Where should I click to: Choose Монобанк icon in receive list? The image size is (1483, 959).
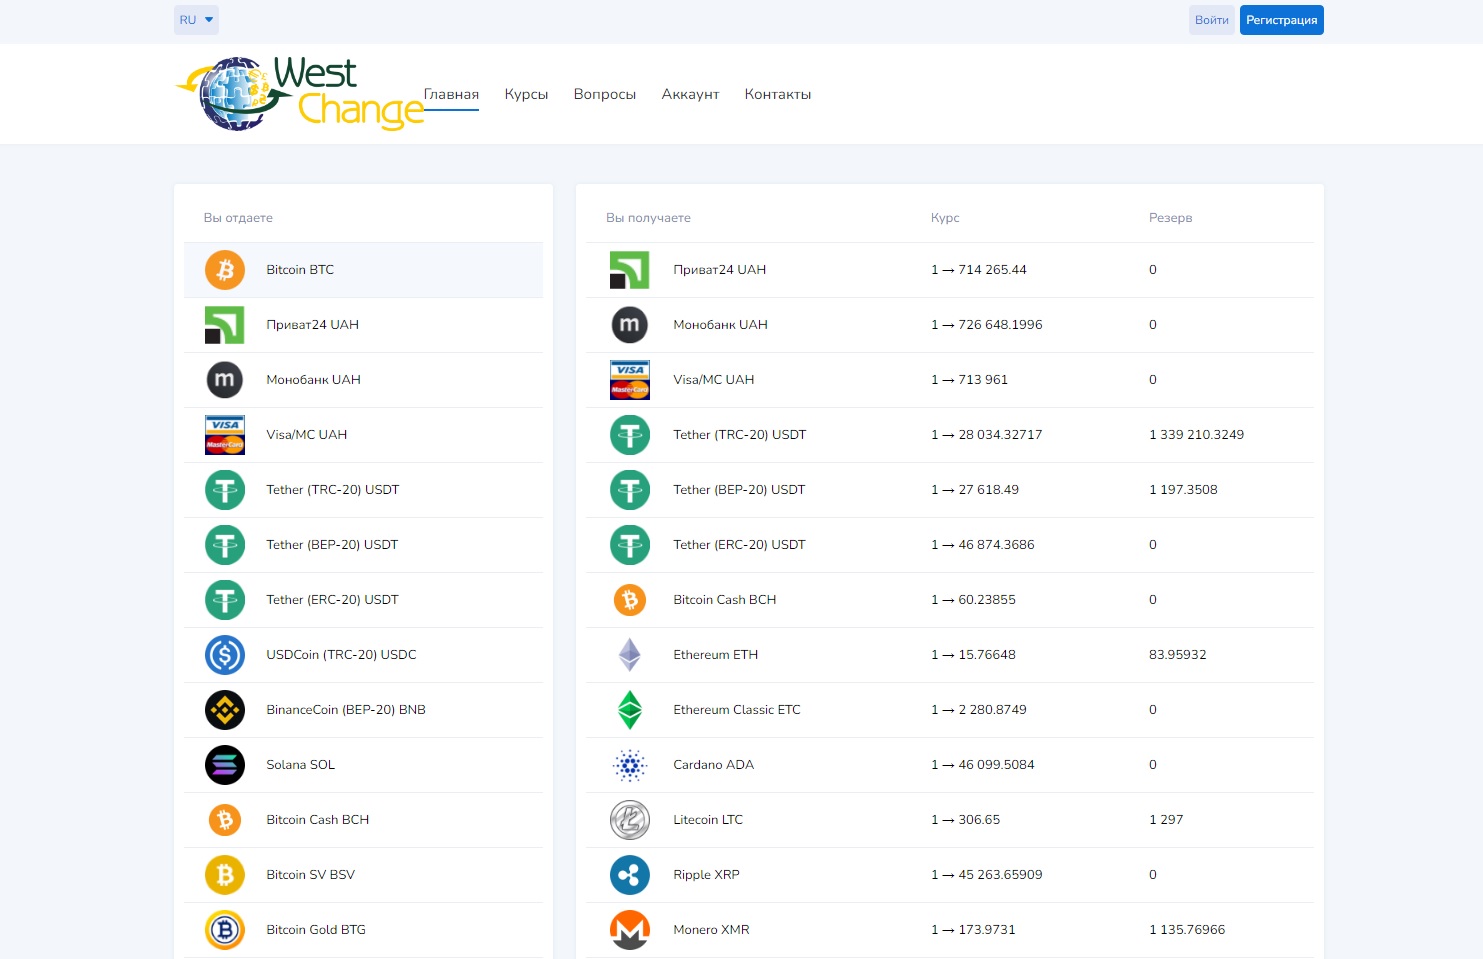630,325
